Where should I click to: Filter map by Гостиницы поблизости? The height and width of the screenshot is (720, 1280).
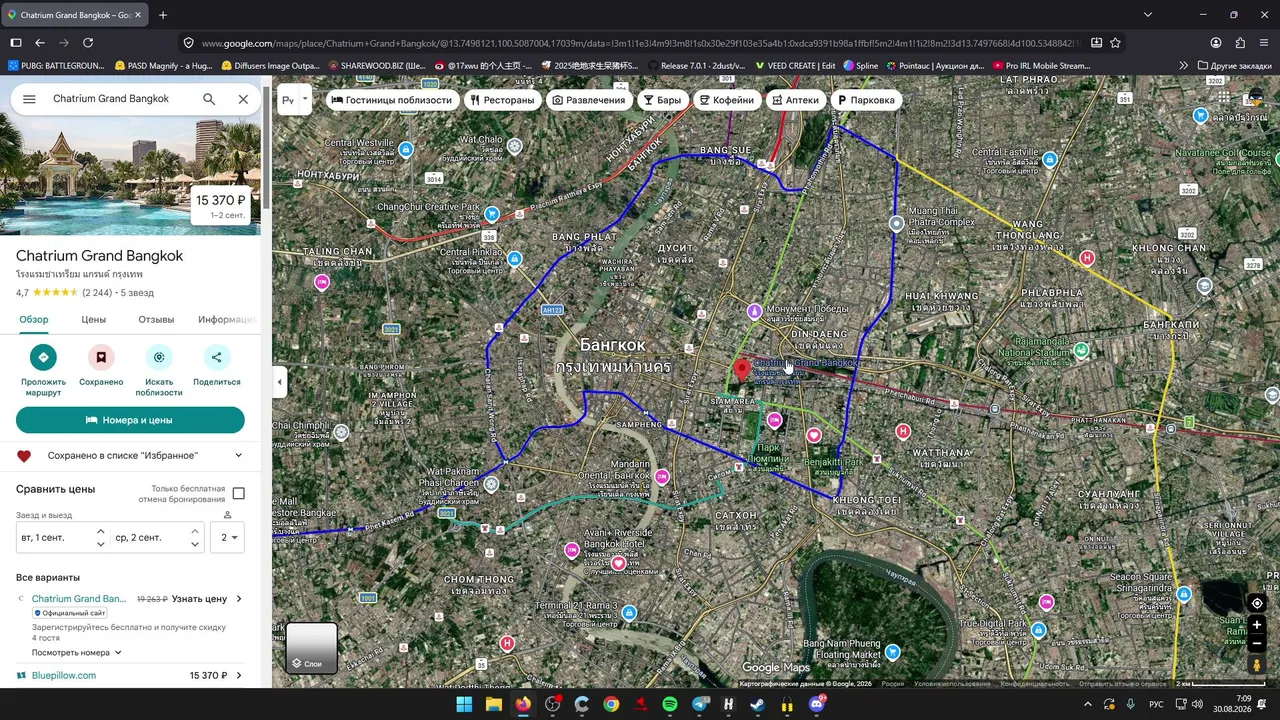pos(392,100)
